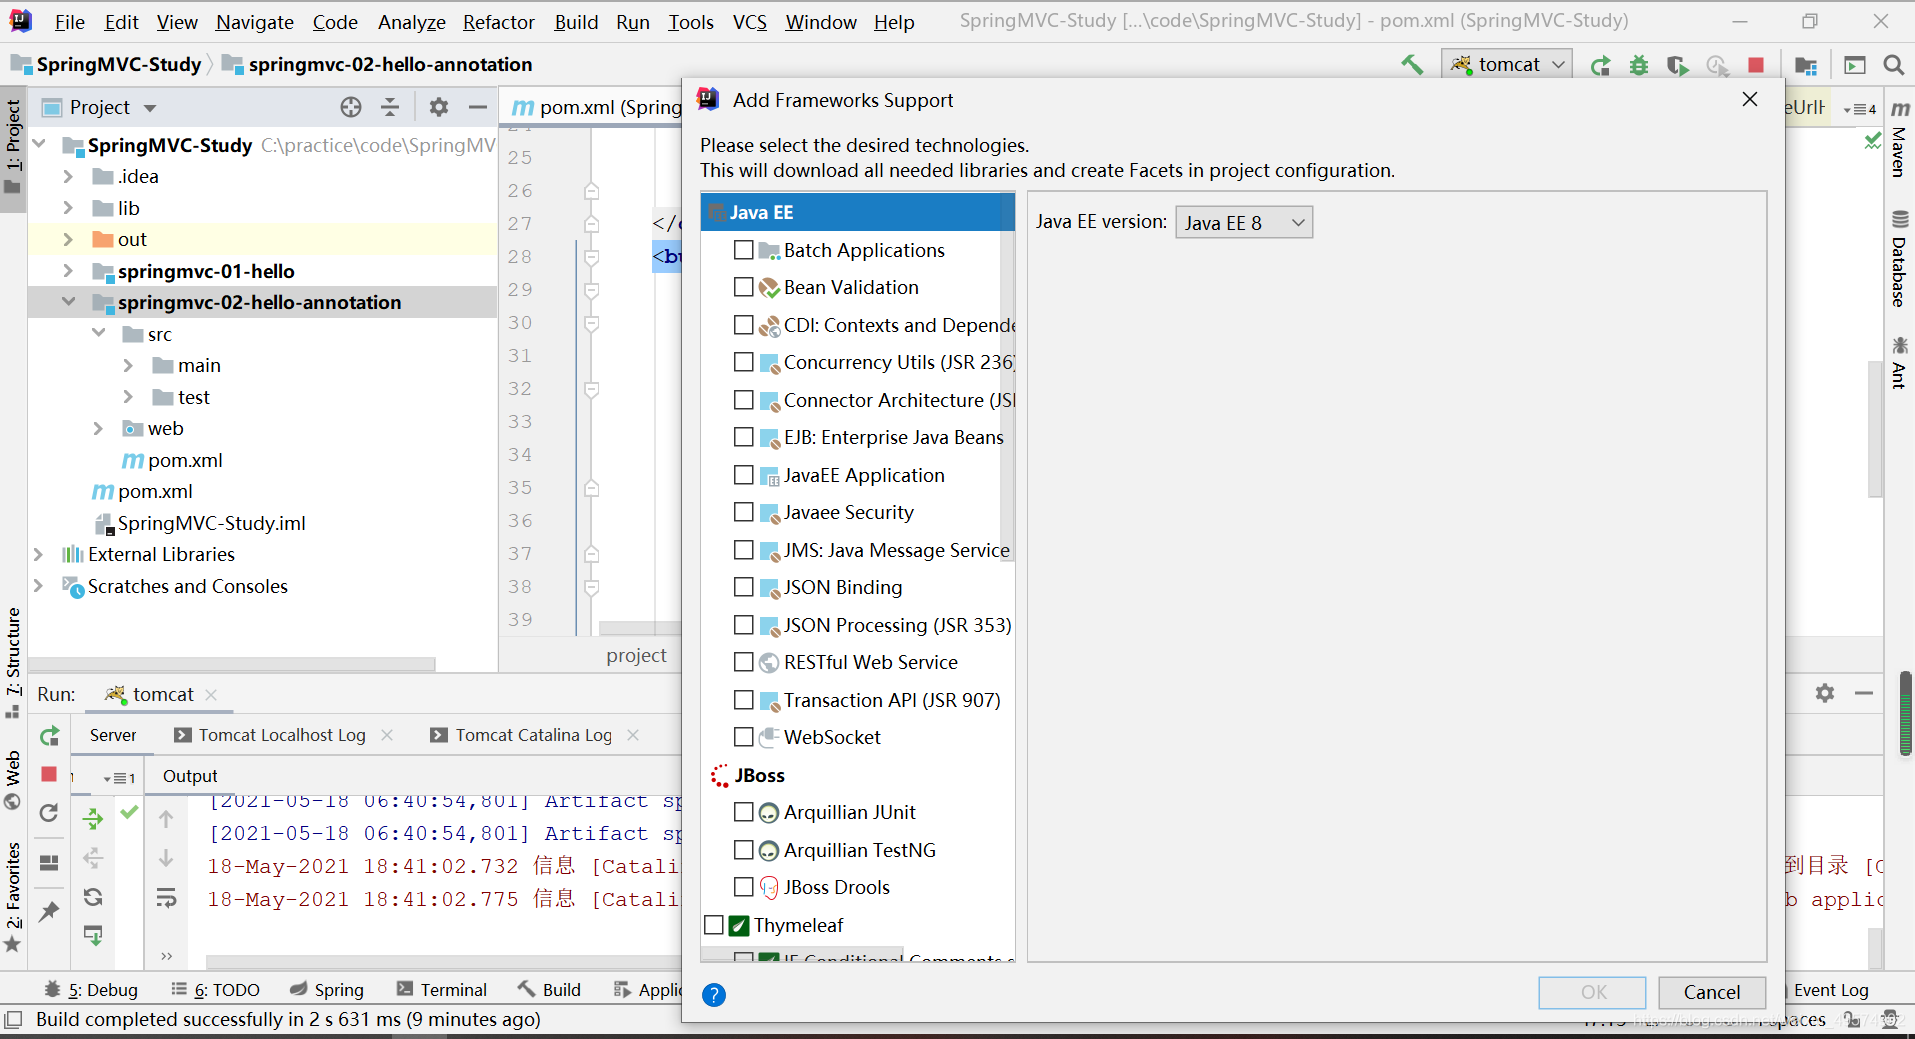Click the red stop square in Run panel
Viewport: 1915px width, 1039px height.
tap(49, 774)
